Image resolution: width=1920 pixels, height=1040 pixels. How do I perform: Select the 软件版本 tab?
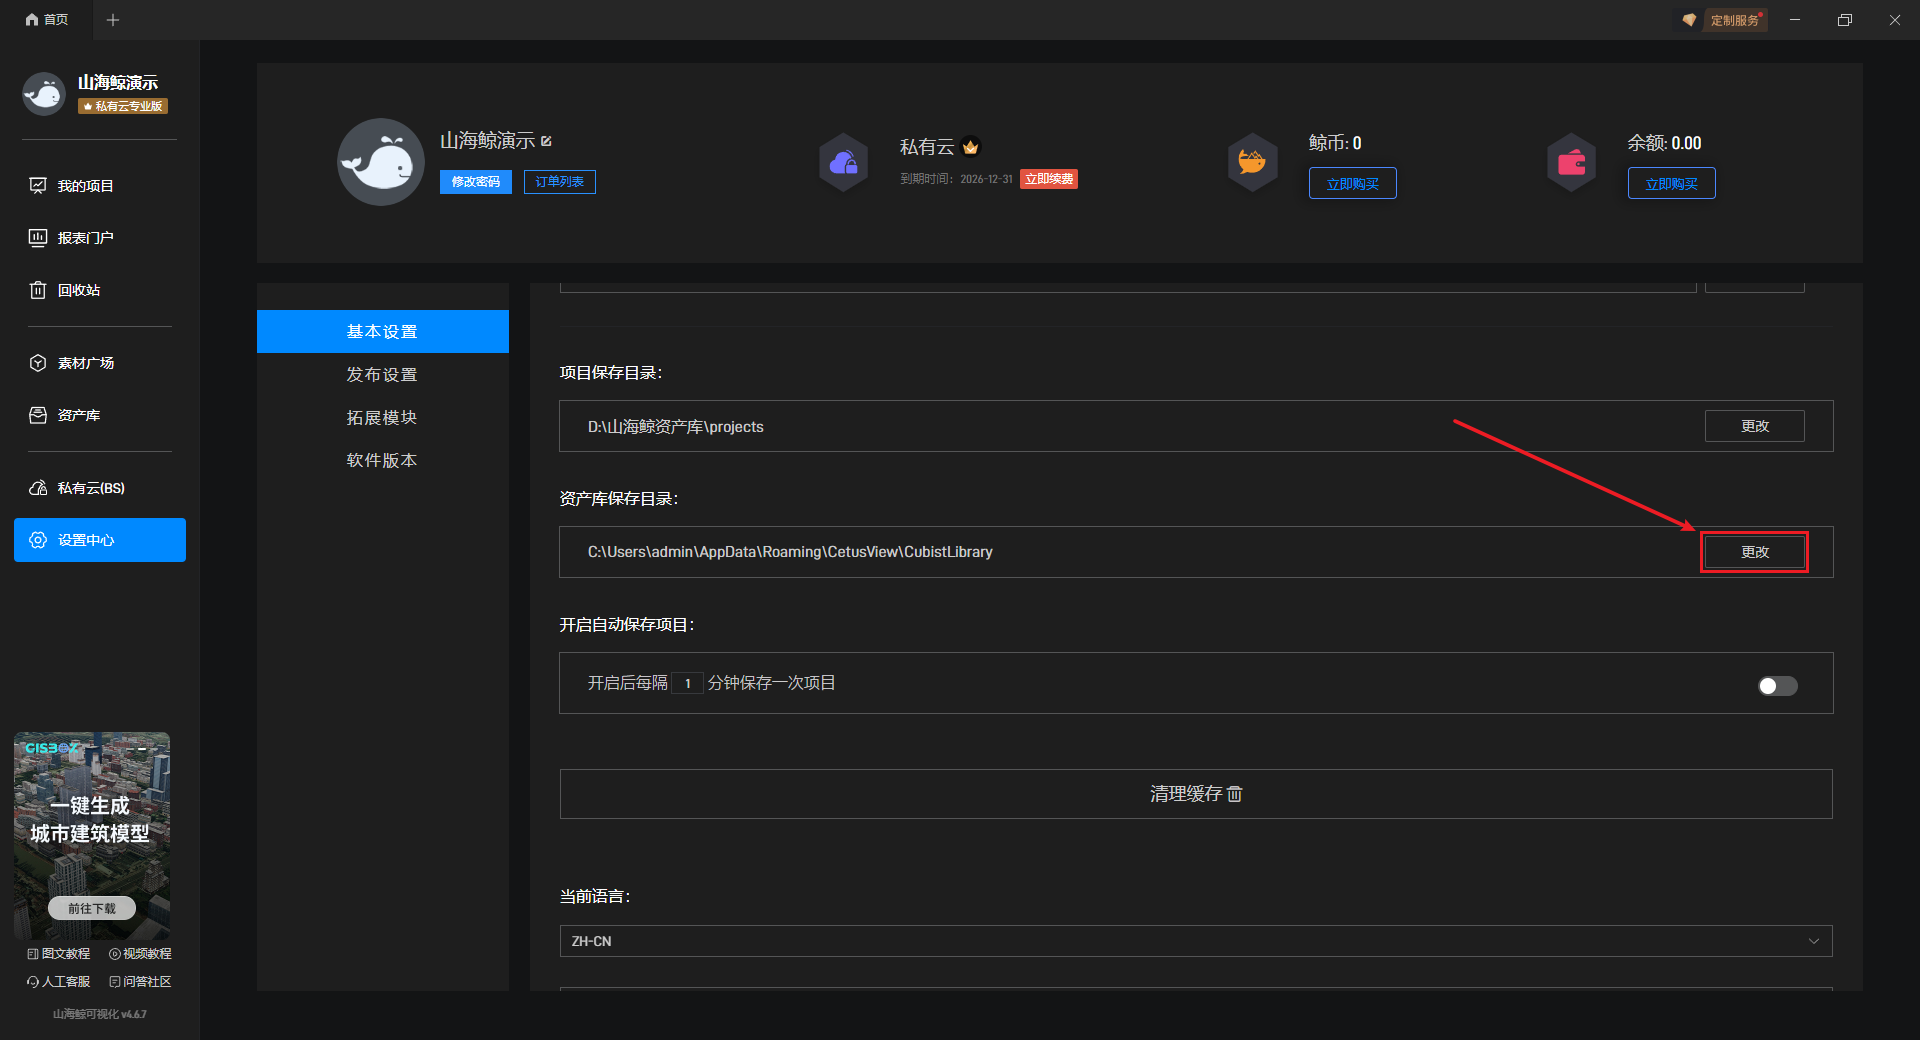(382, 461)
